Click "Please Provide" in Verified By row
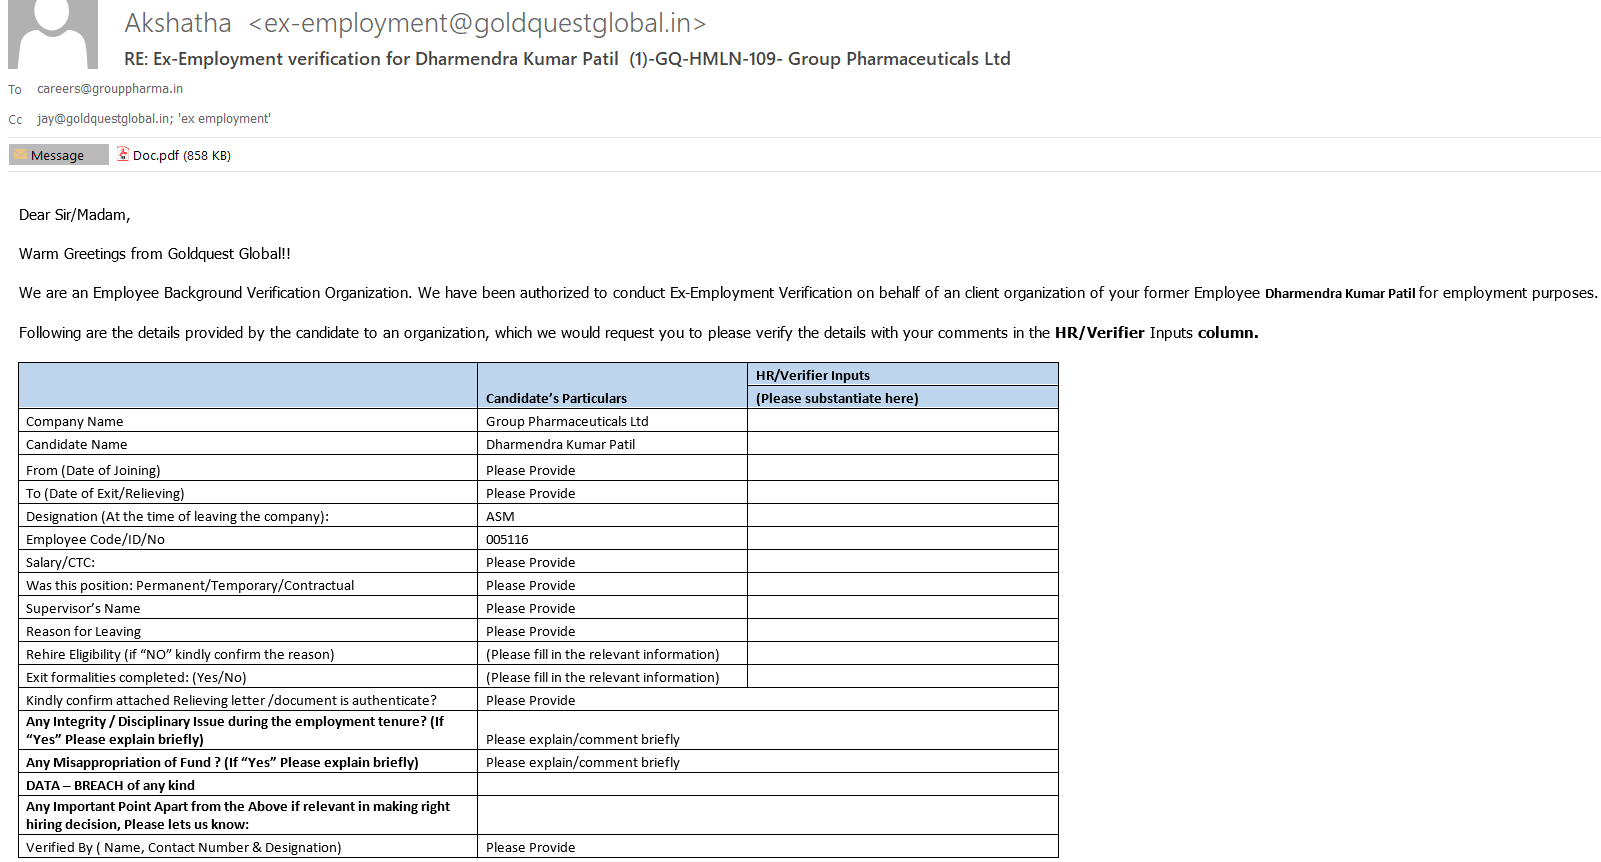The image size is (1601, 862). click(530, 847)
